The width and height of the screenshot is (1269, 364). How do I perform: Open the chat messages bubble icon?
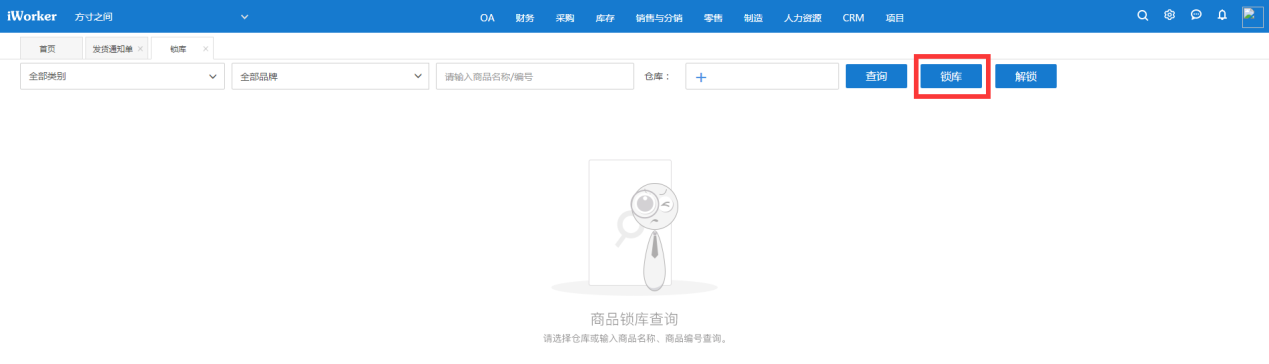(x=1196, y=16)
